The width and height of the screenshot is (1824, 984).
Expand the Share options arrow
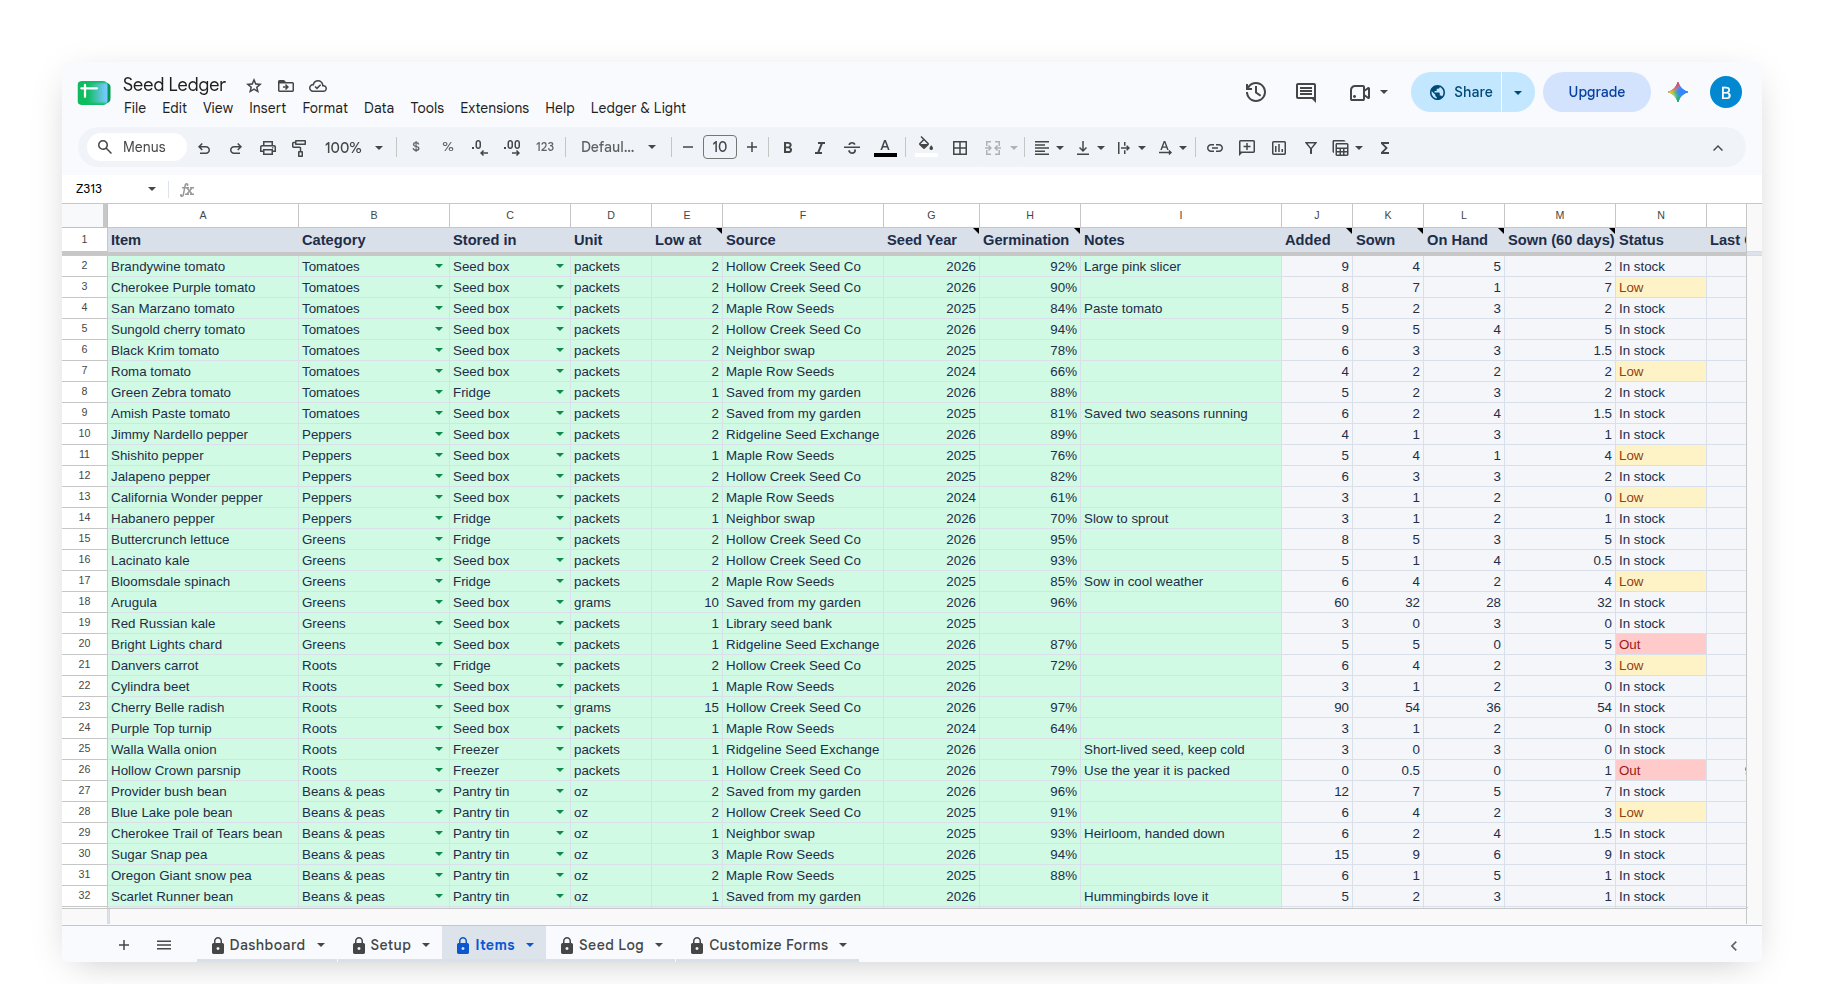[1518, 92]
